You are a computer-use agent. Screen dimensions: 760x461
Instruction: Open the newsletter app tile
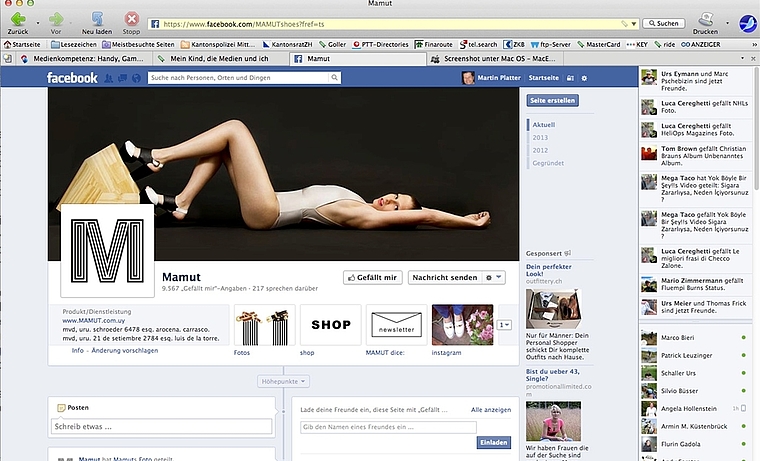[396, 325]
